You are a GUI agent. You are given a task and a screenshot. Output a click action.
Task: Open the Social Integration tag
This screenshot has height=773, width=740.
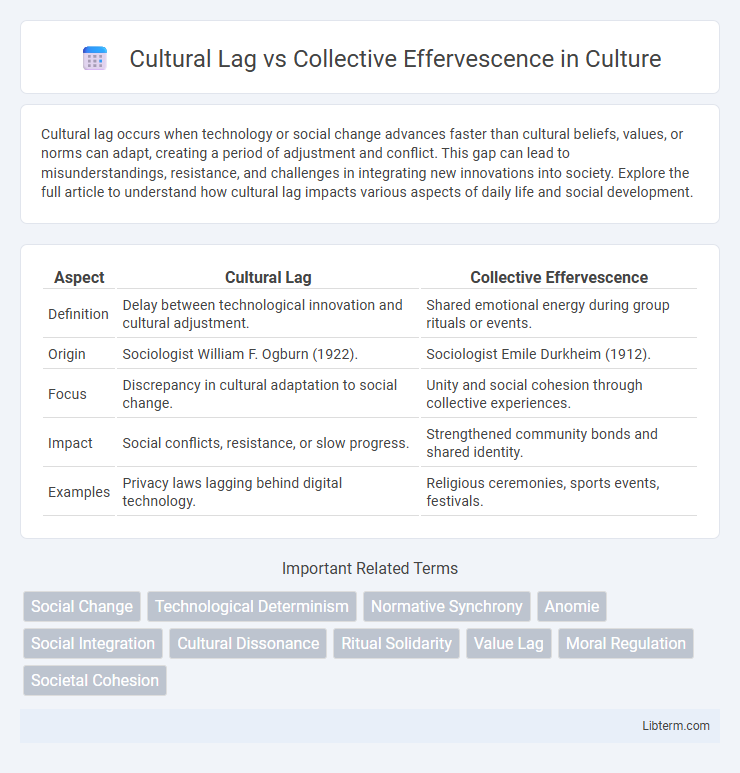[x=93, y=643]
